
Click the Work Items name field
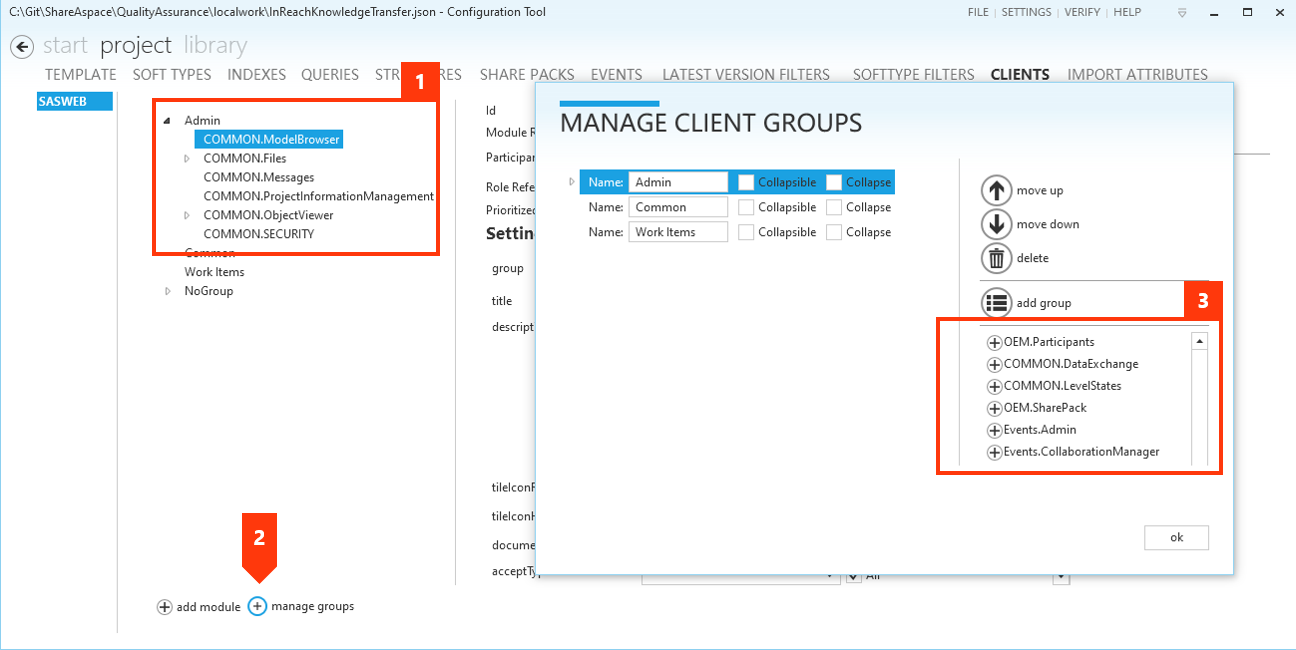(x=678, y=231)
